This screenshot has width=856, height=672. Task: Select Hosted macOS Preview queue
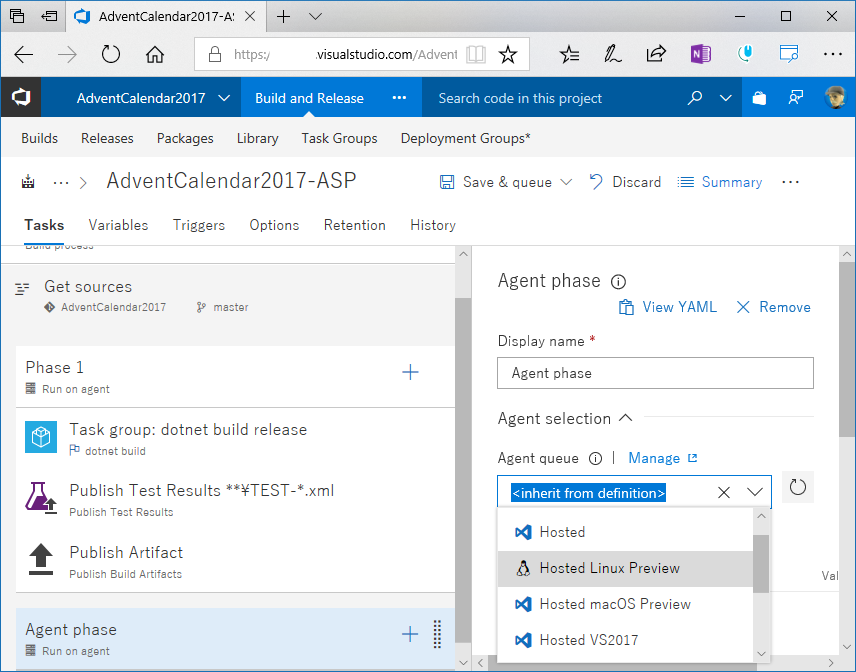click(x=626, y=604)
